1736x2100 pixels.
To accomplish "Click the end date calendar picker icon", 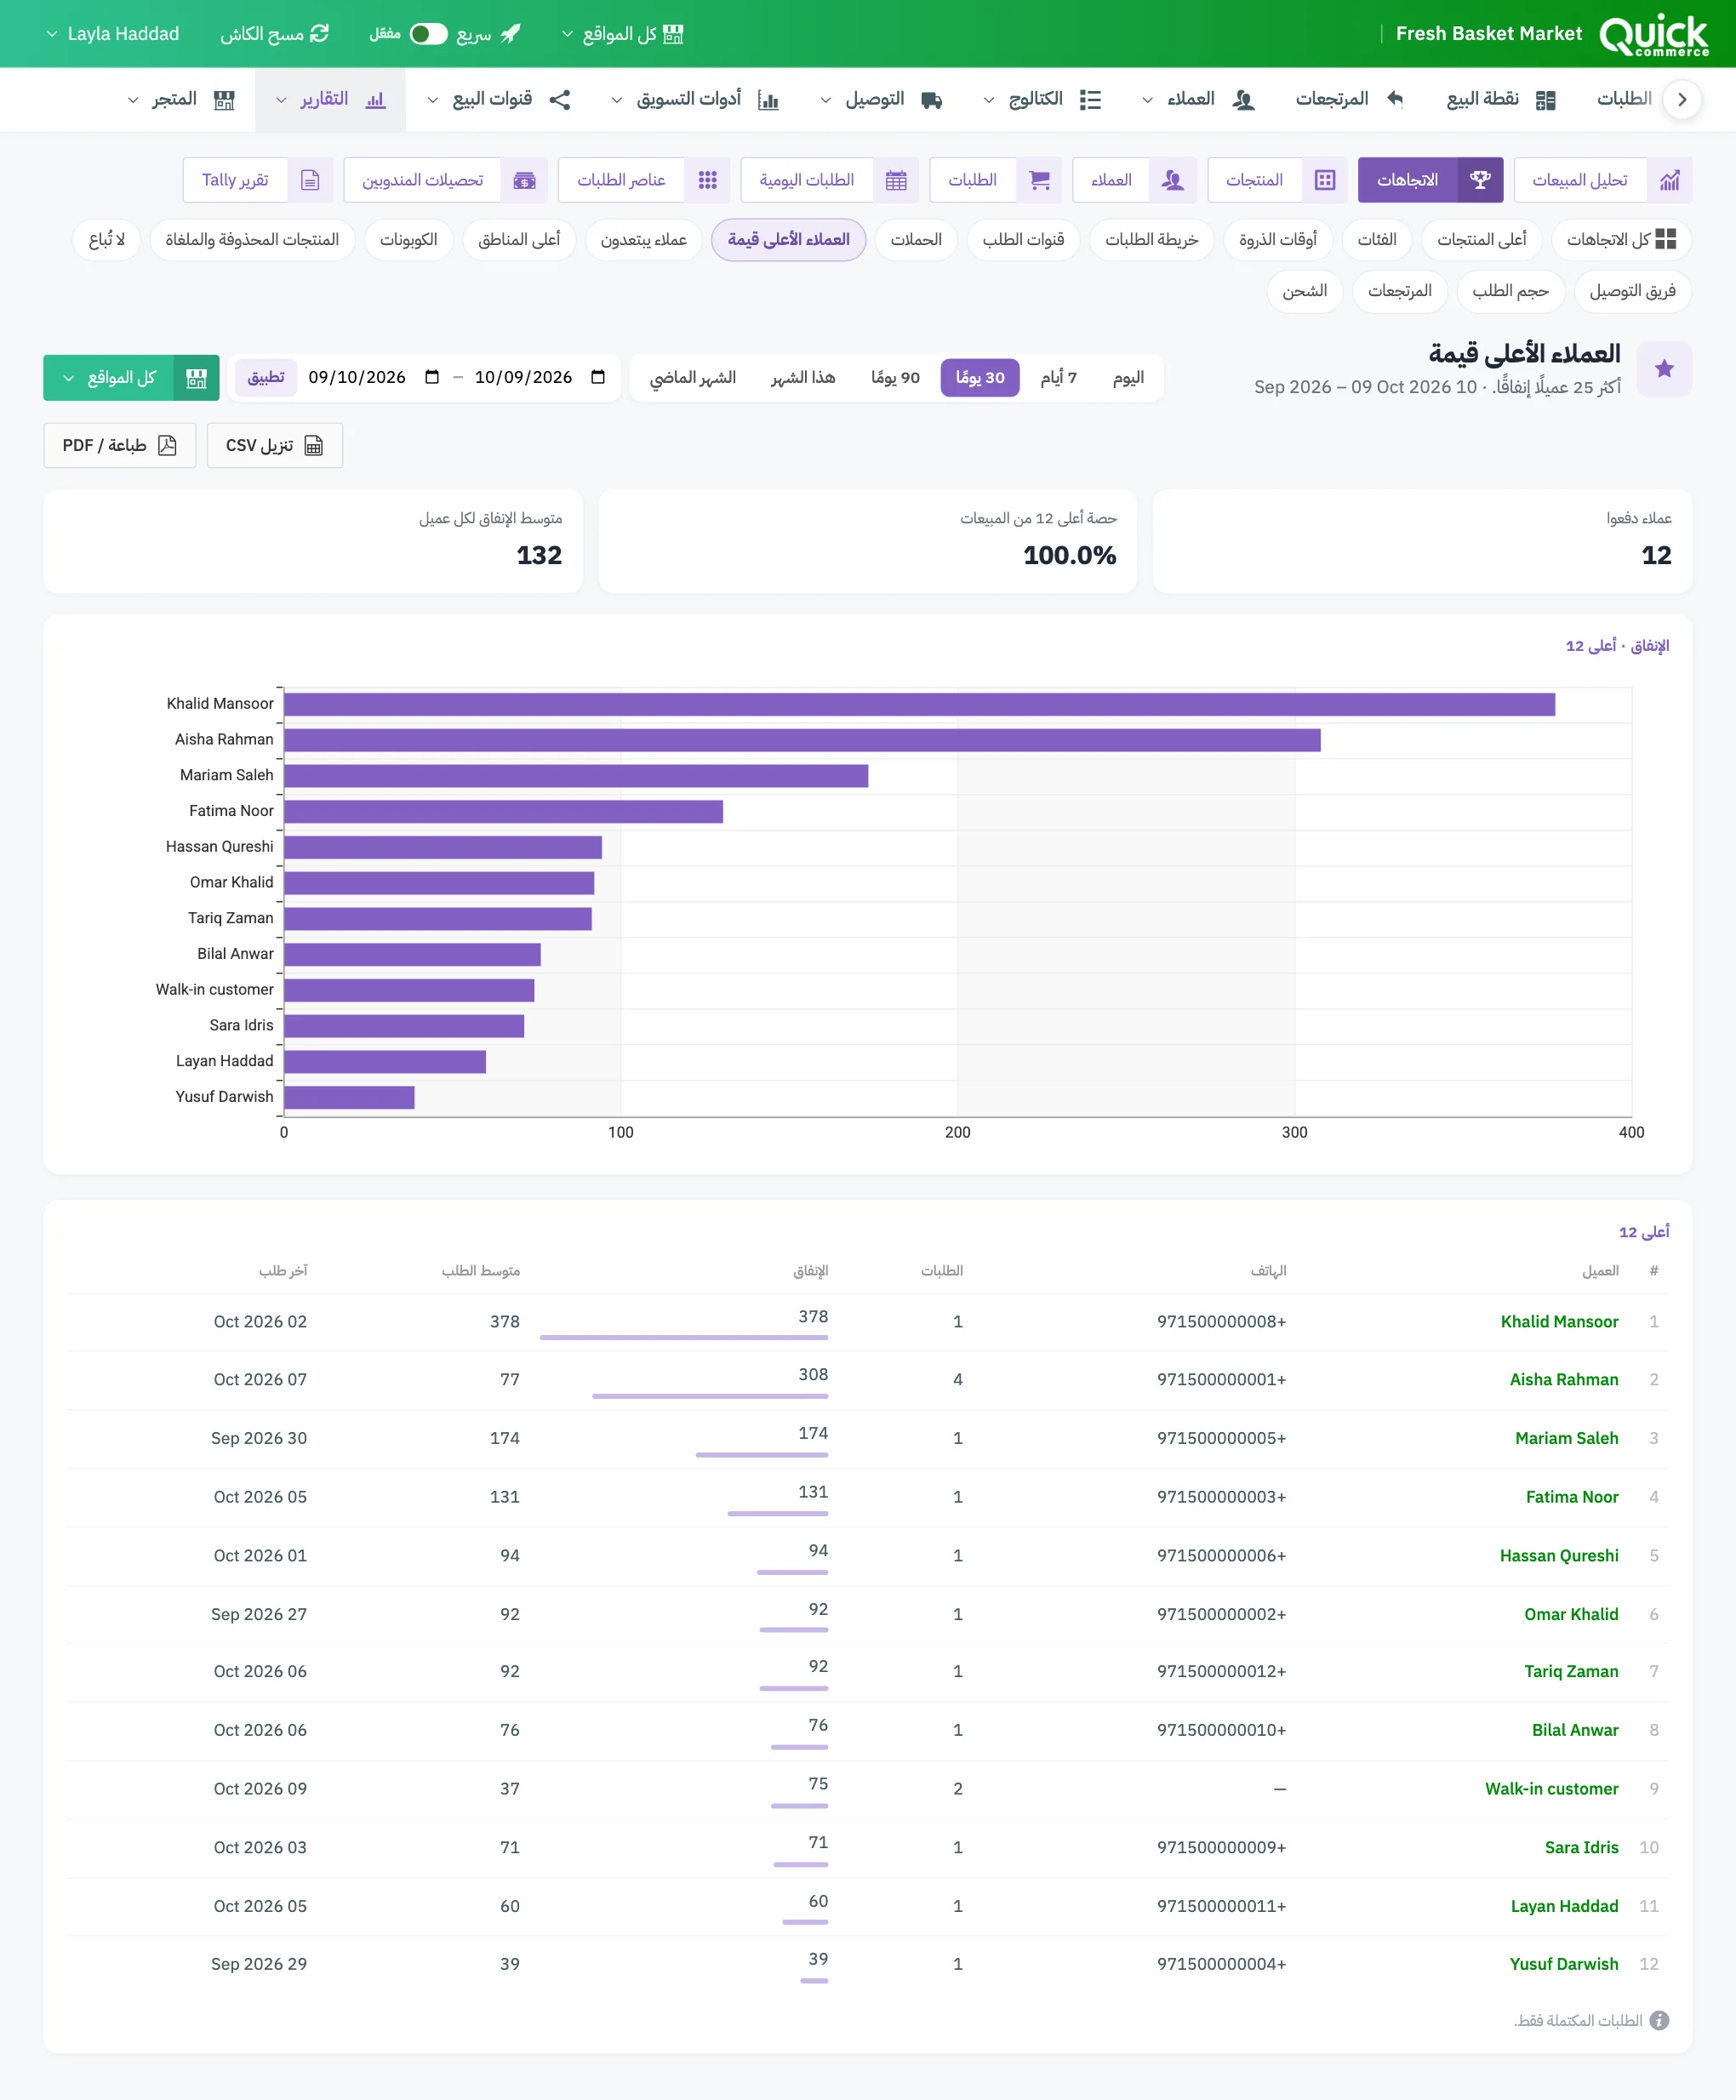I will click(432, 377).
